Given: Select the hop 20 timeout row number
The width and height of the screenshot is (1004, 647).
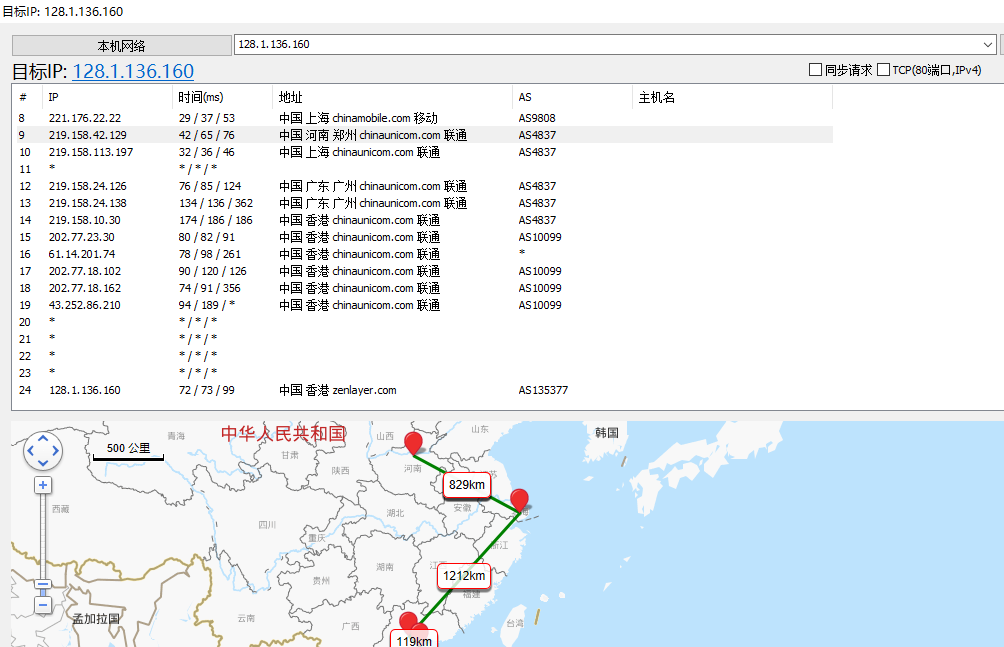Looking at the screenshot, I should (25, 322).
